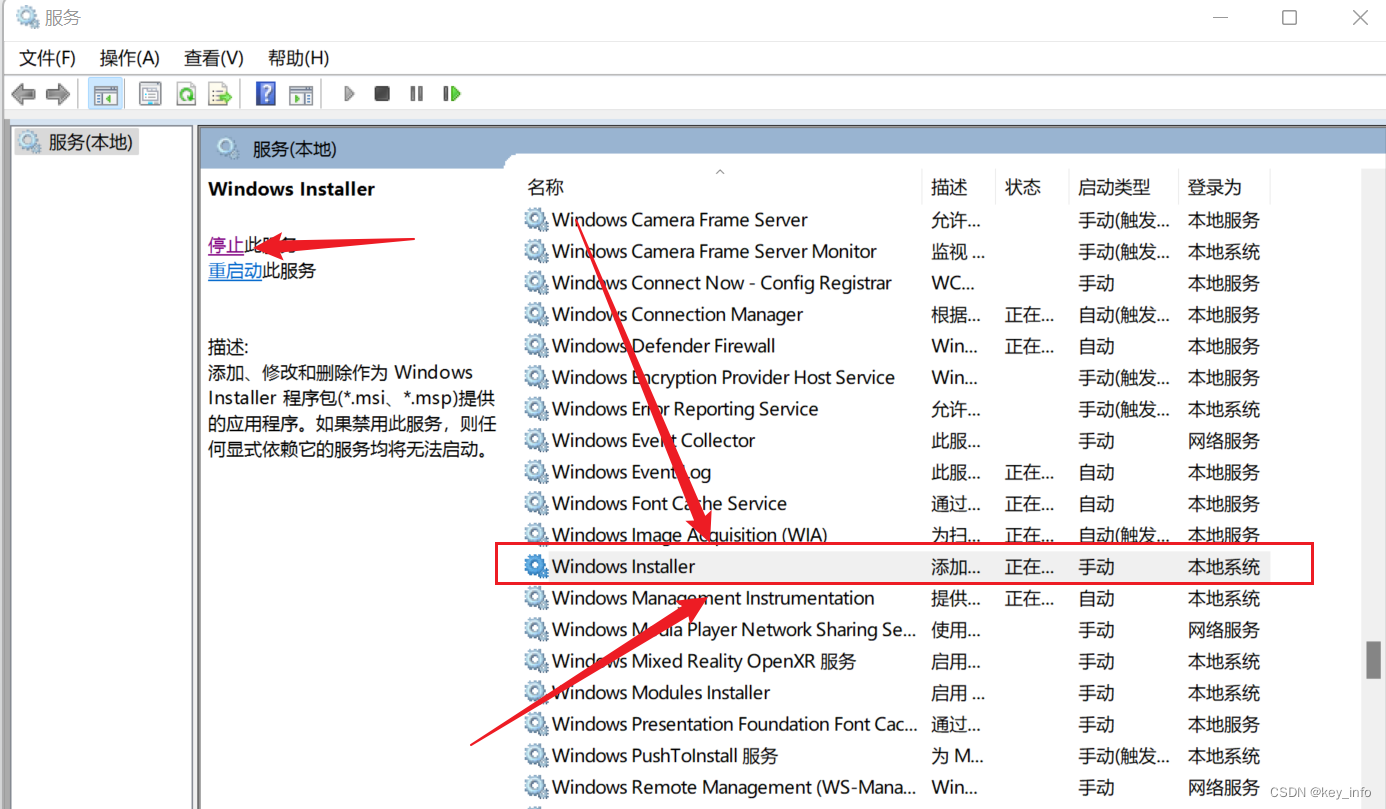Open the 操作(A) menu
Image resolution: width=1386 pixels, height=809 pixels.
(130, 58)
